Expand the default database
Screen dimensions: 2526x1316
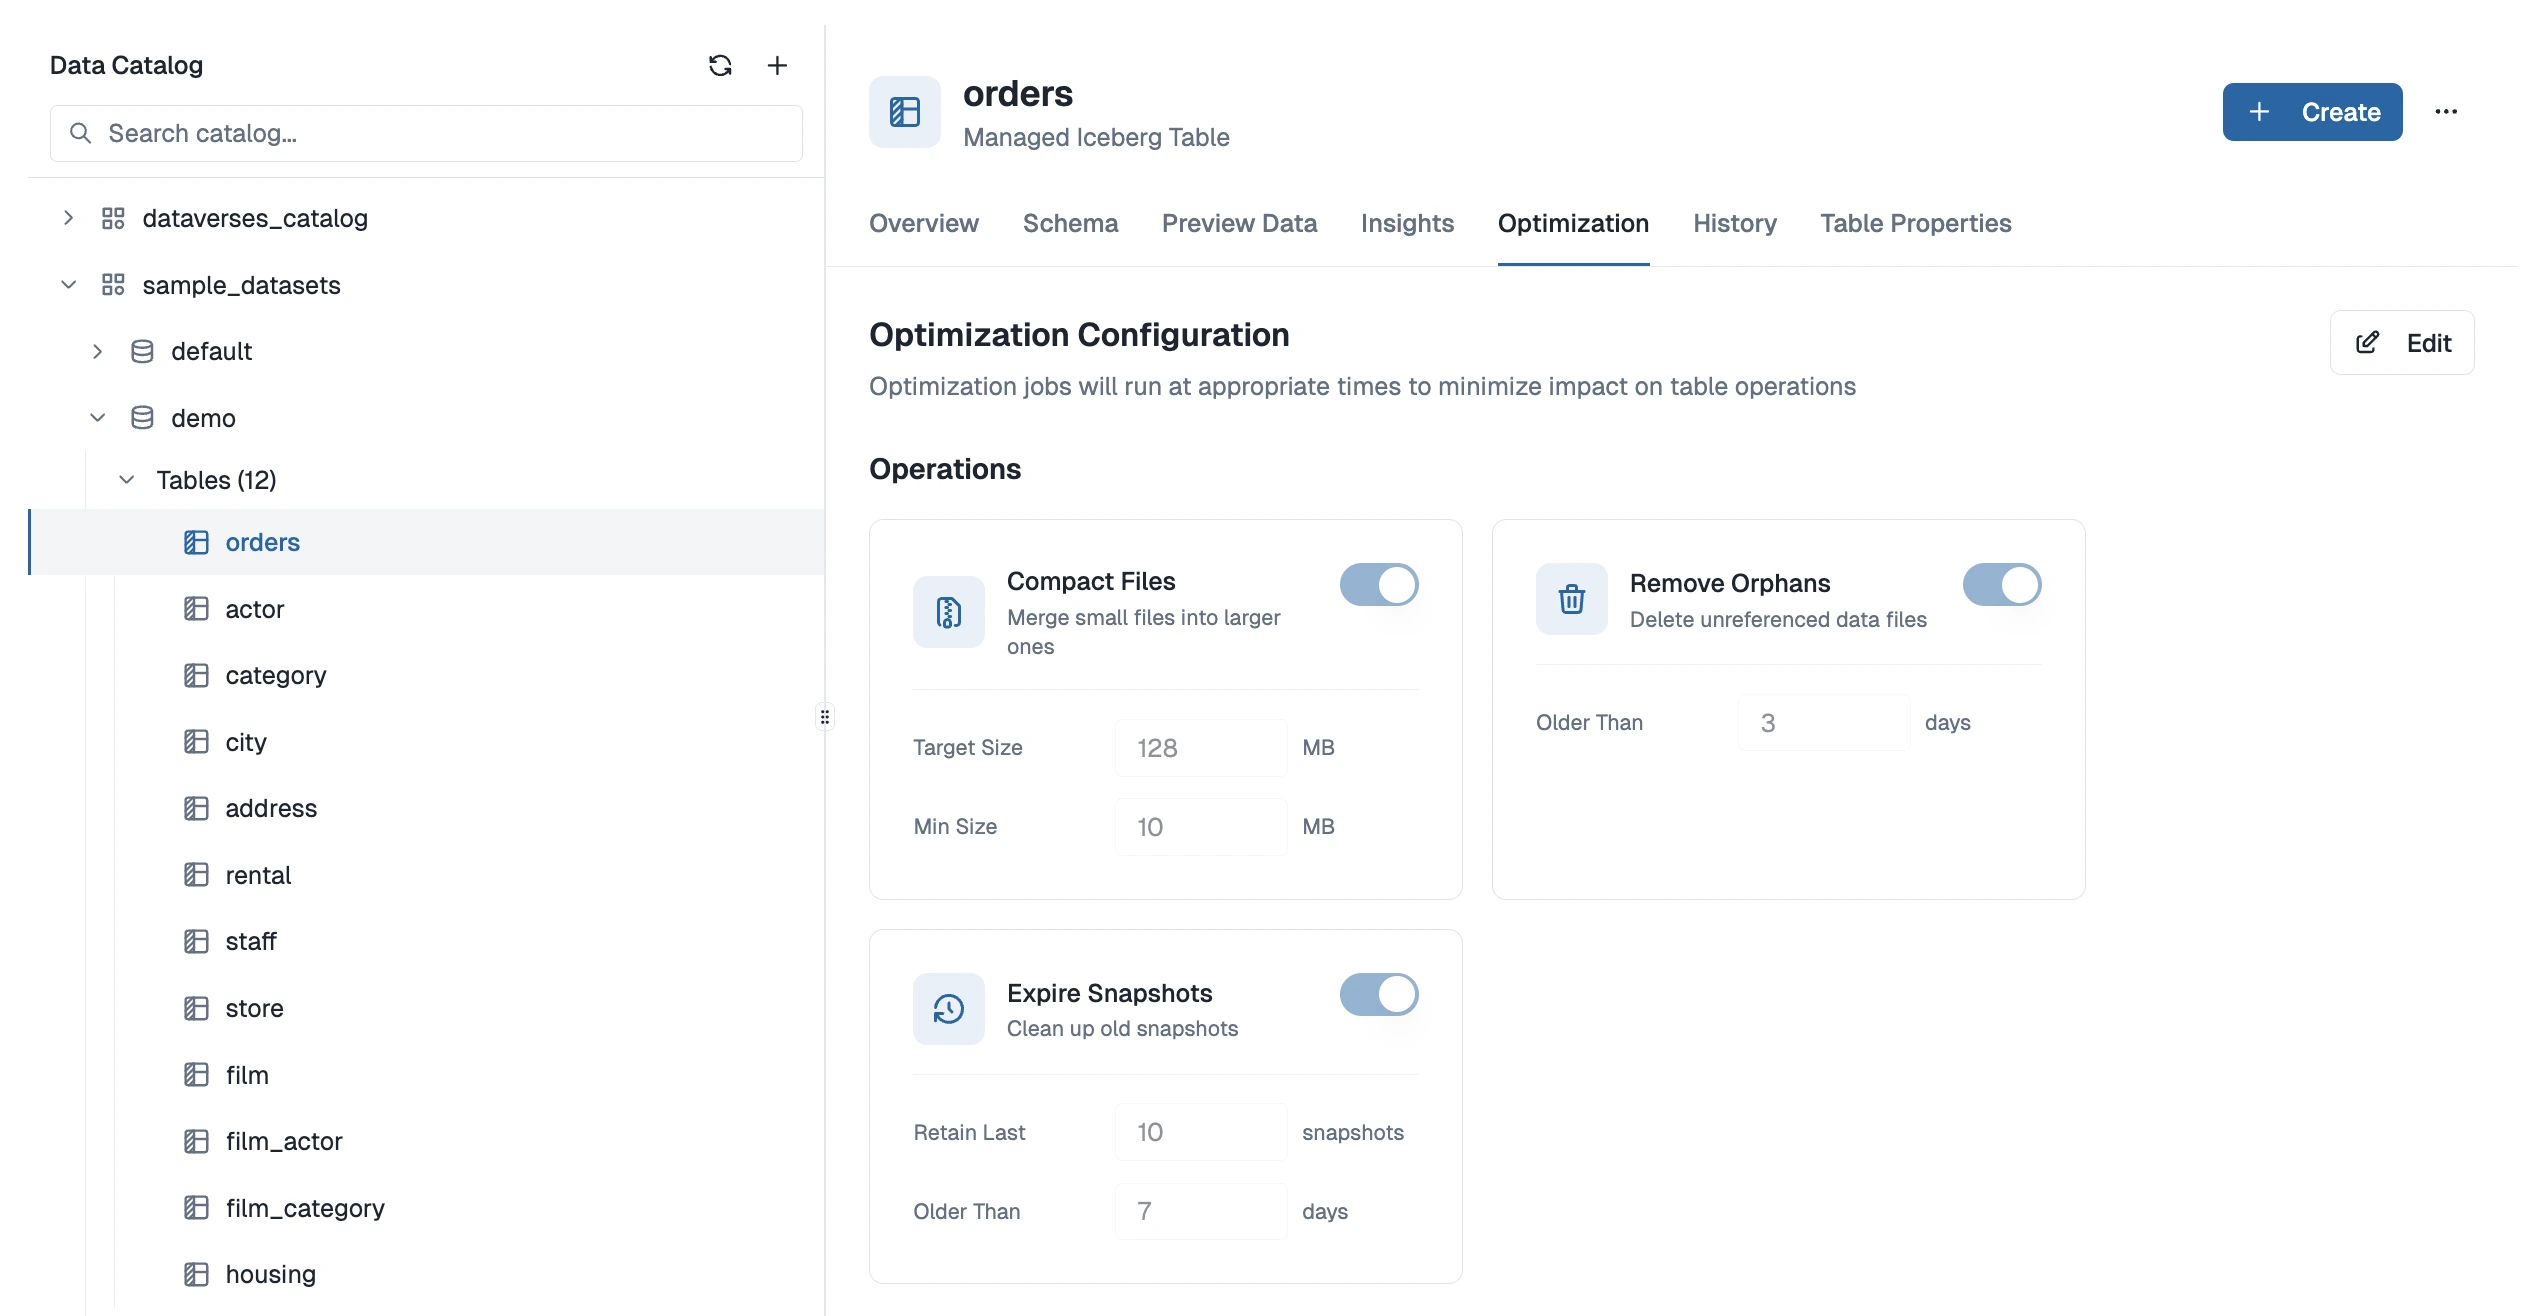tap(97, 351)
